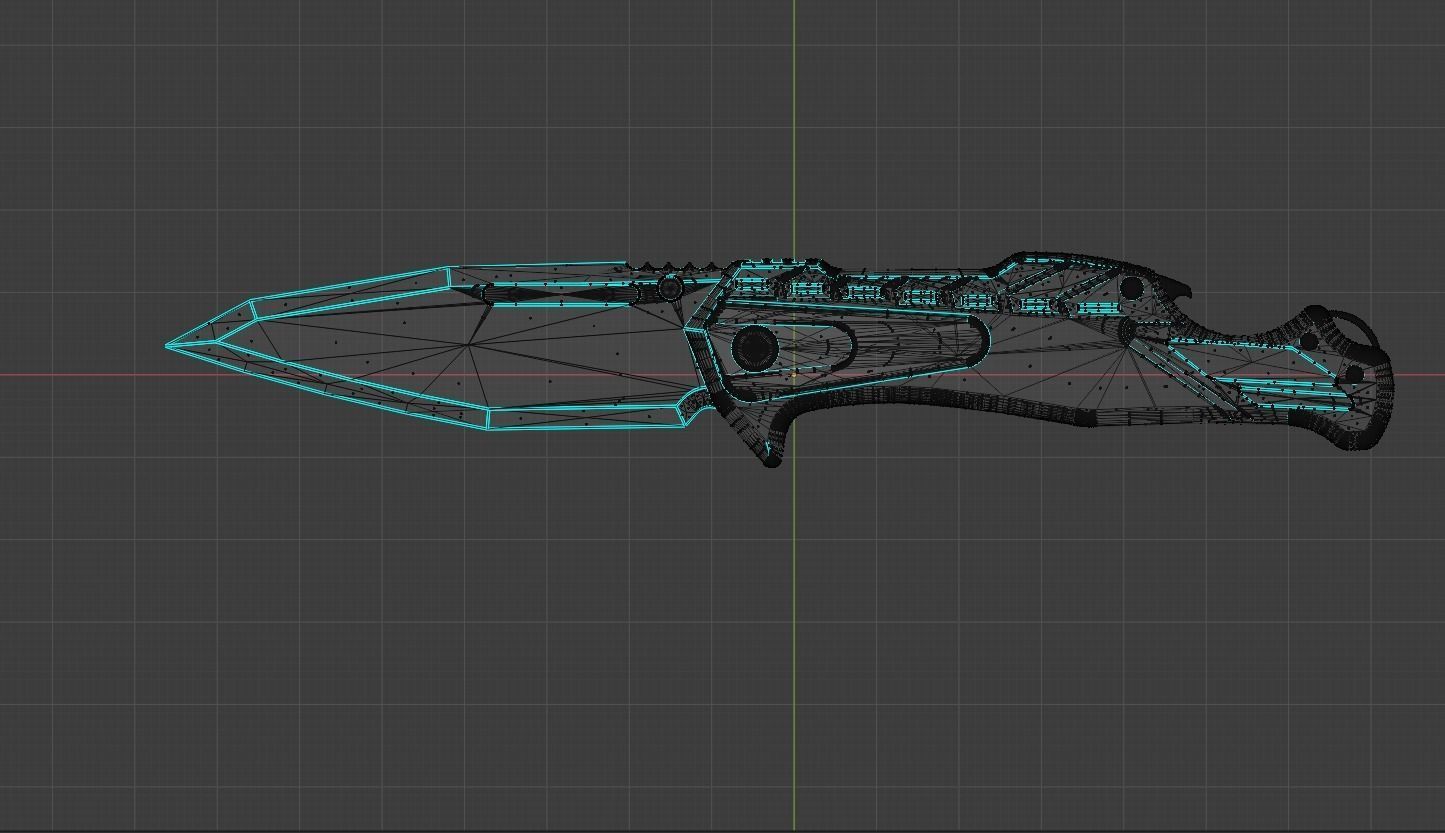Select the large round pivot screw on handle

coord(755,348)
